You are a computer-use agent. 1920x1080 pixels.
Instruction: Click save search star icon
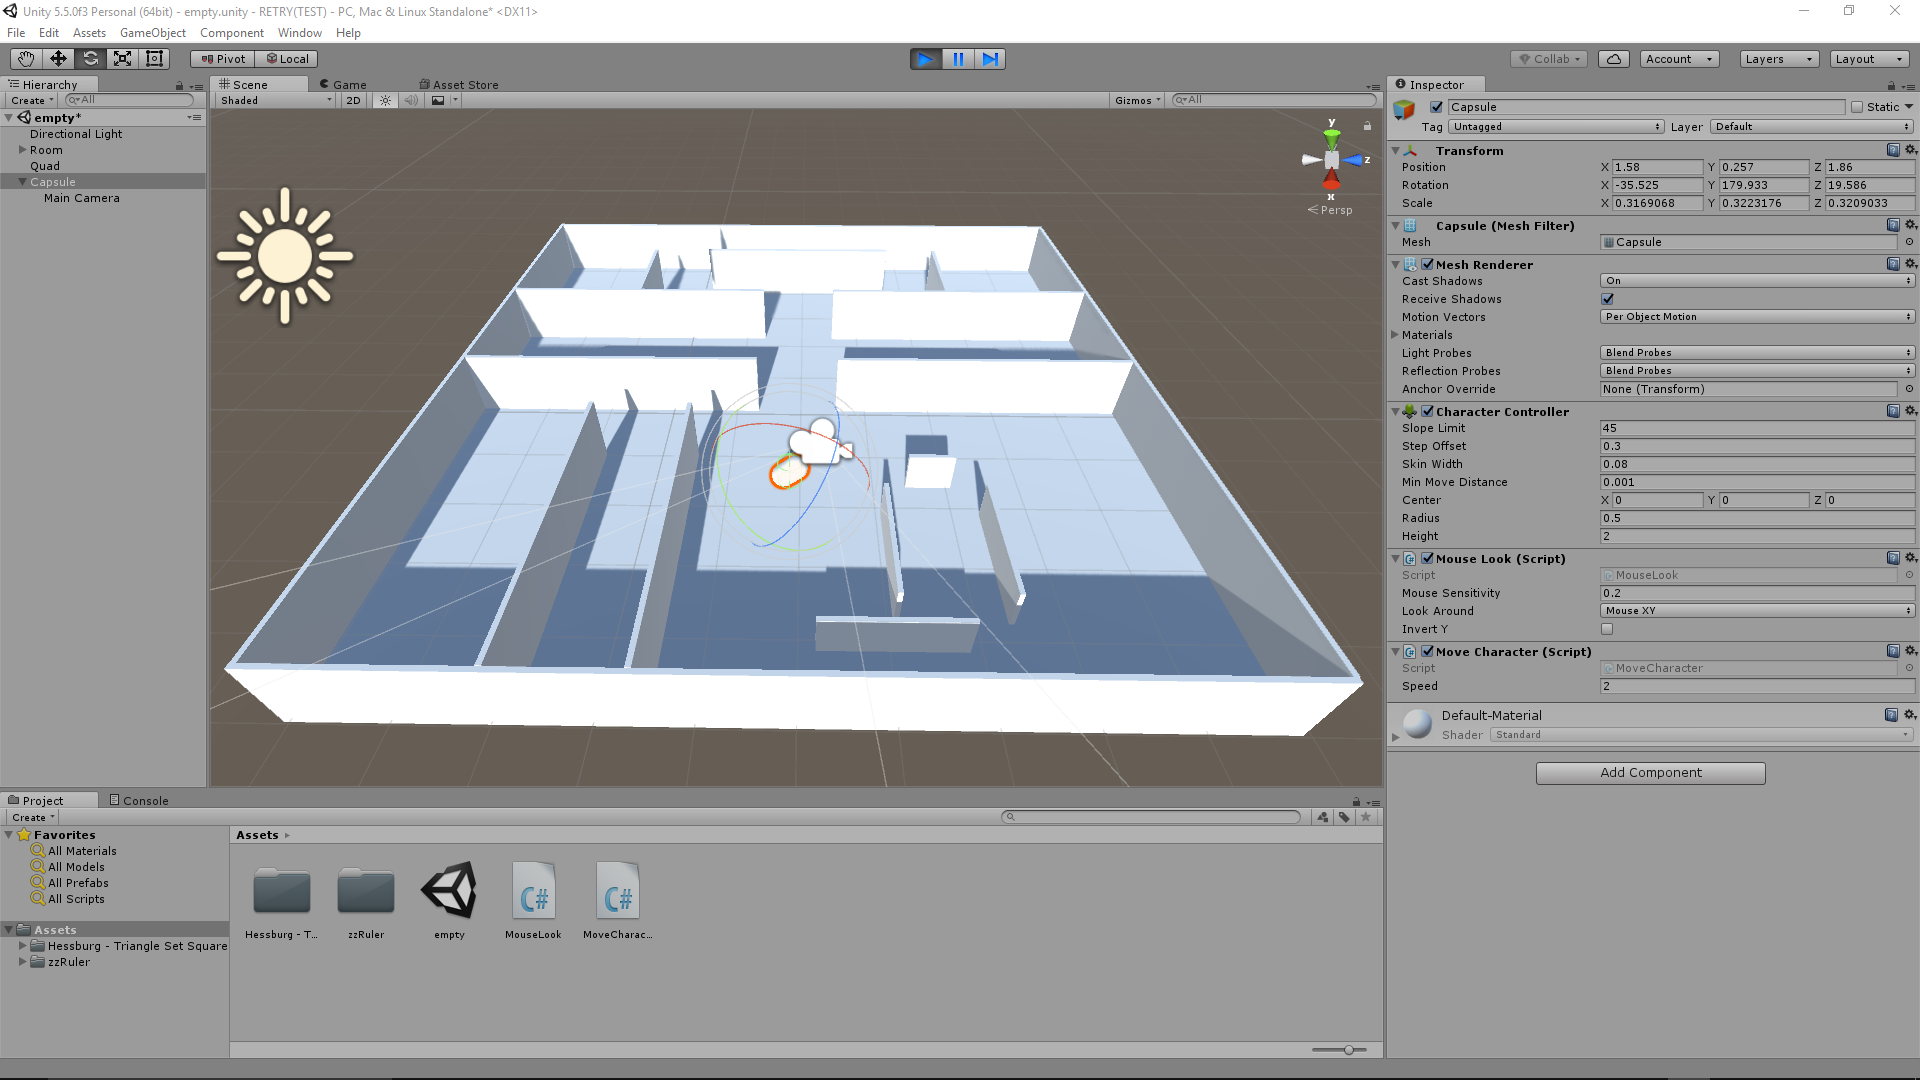[1366, 817]
